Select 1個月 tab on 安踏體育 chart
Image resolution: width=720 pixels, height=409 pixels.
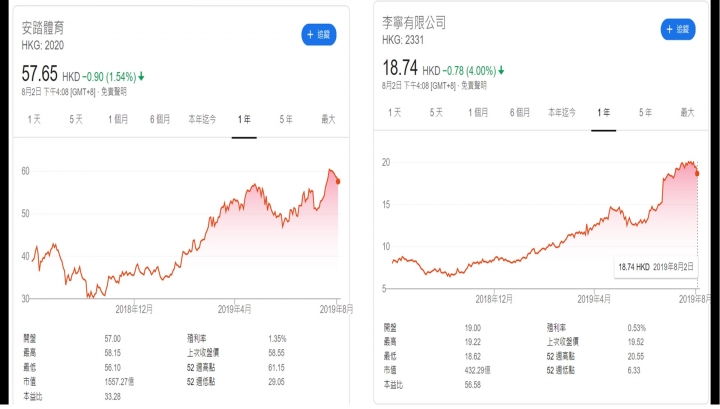tap(118, 120)
